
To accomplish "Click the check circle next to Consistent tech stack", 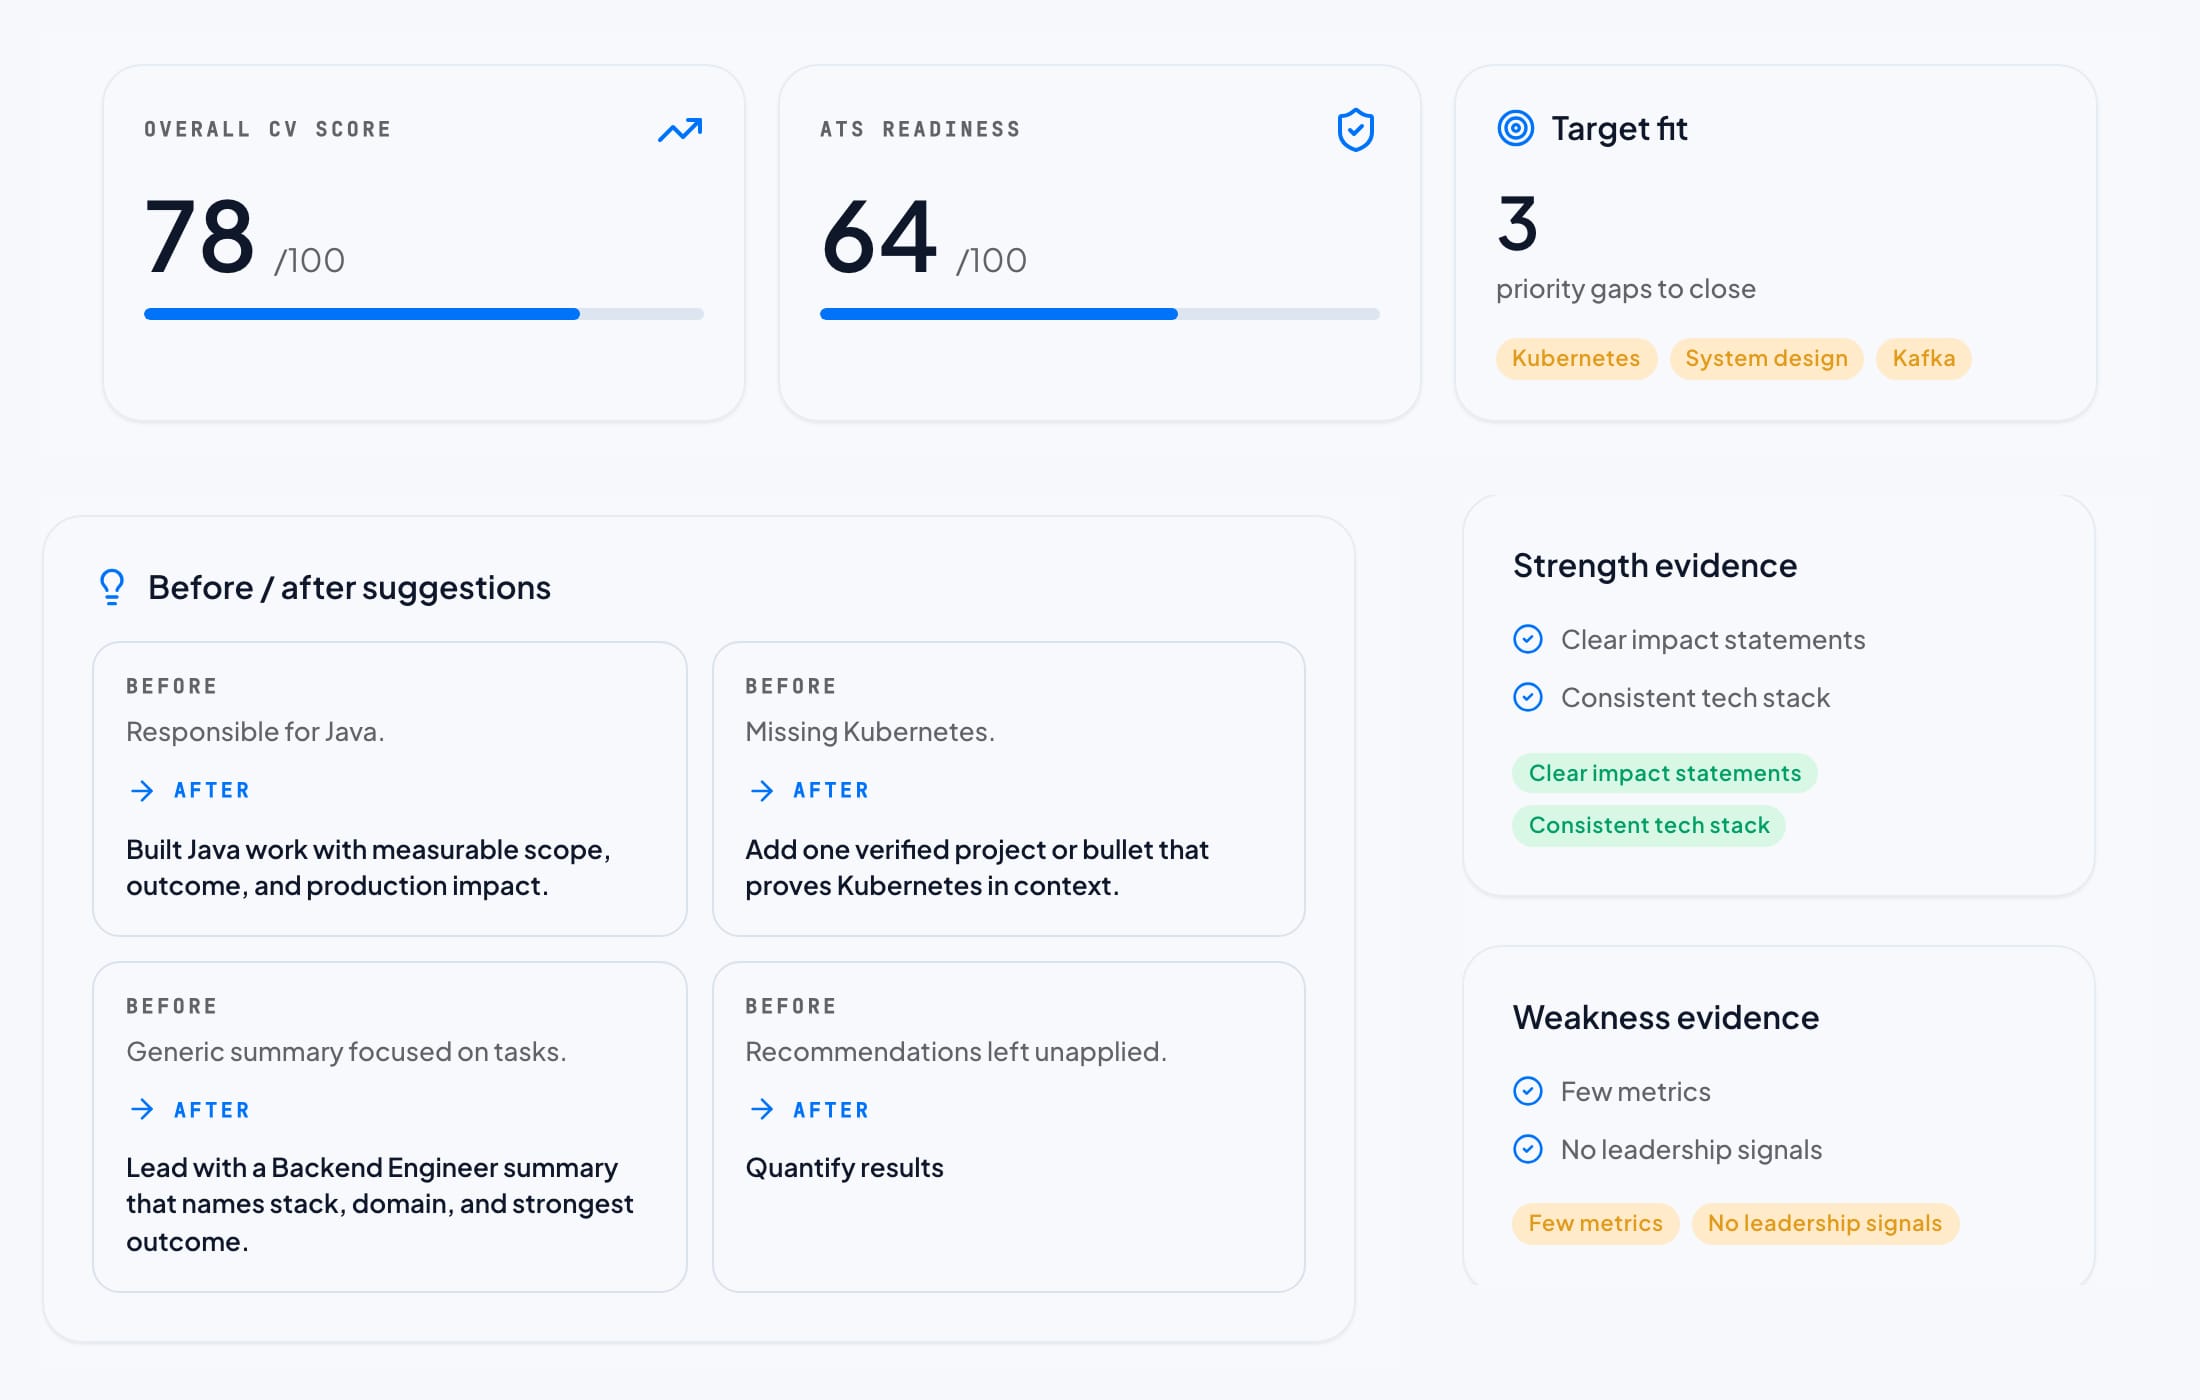I will 1528,697.
